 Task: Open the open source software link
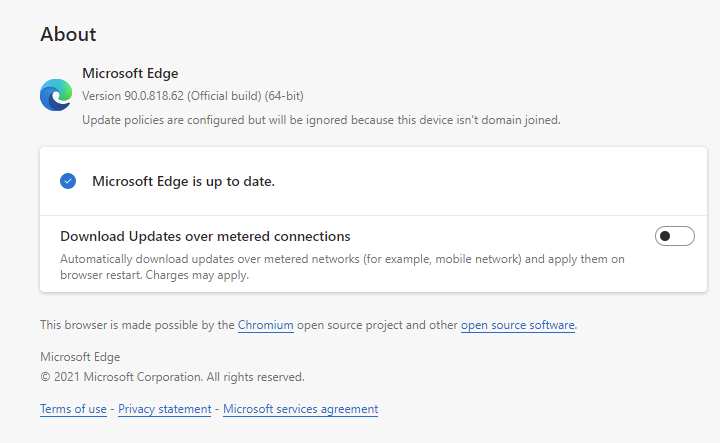tap(517, 325)
